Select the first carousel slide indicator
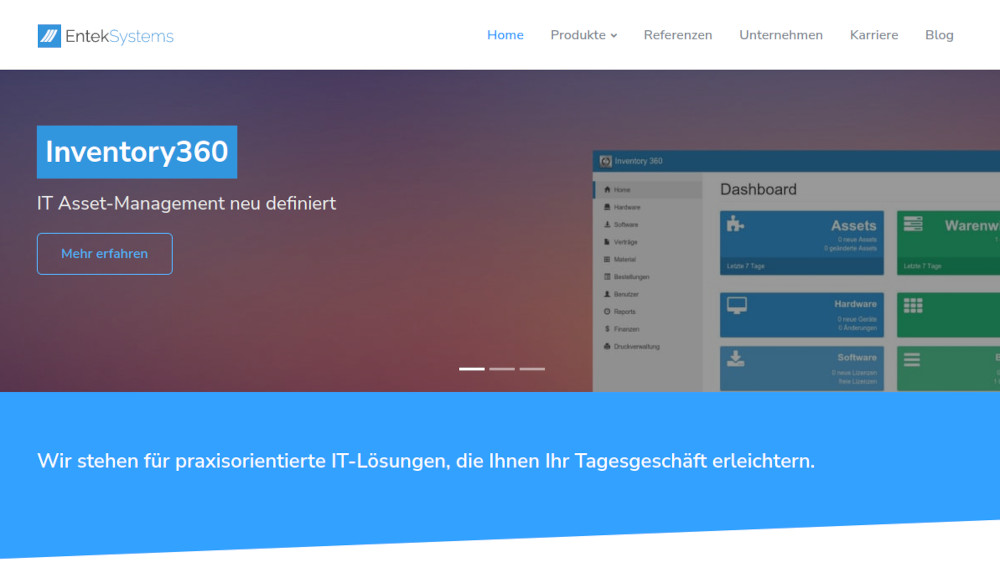This screenshot has width=1000, height=568. coord(472,369)
